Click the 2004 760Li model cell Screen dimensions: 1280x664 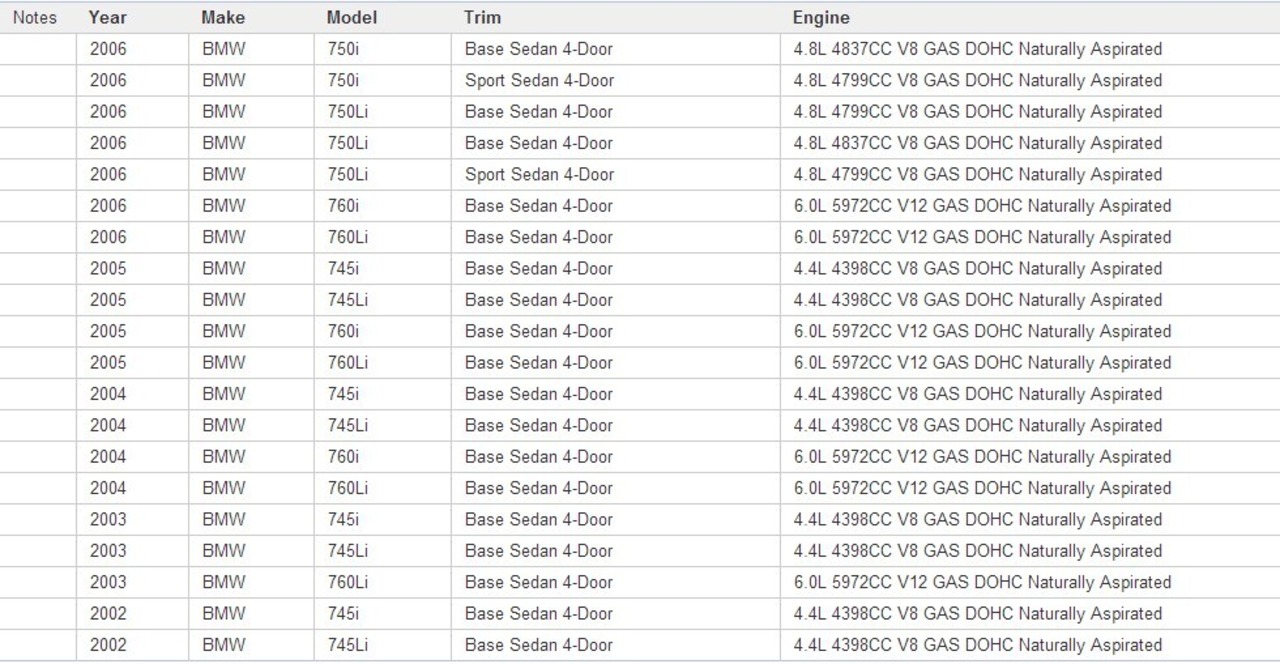[347, 488]
